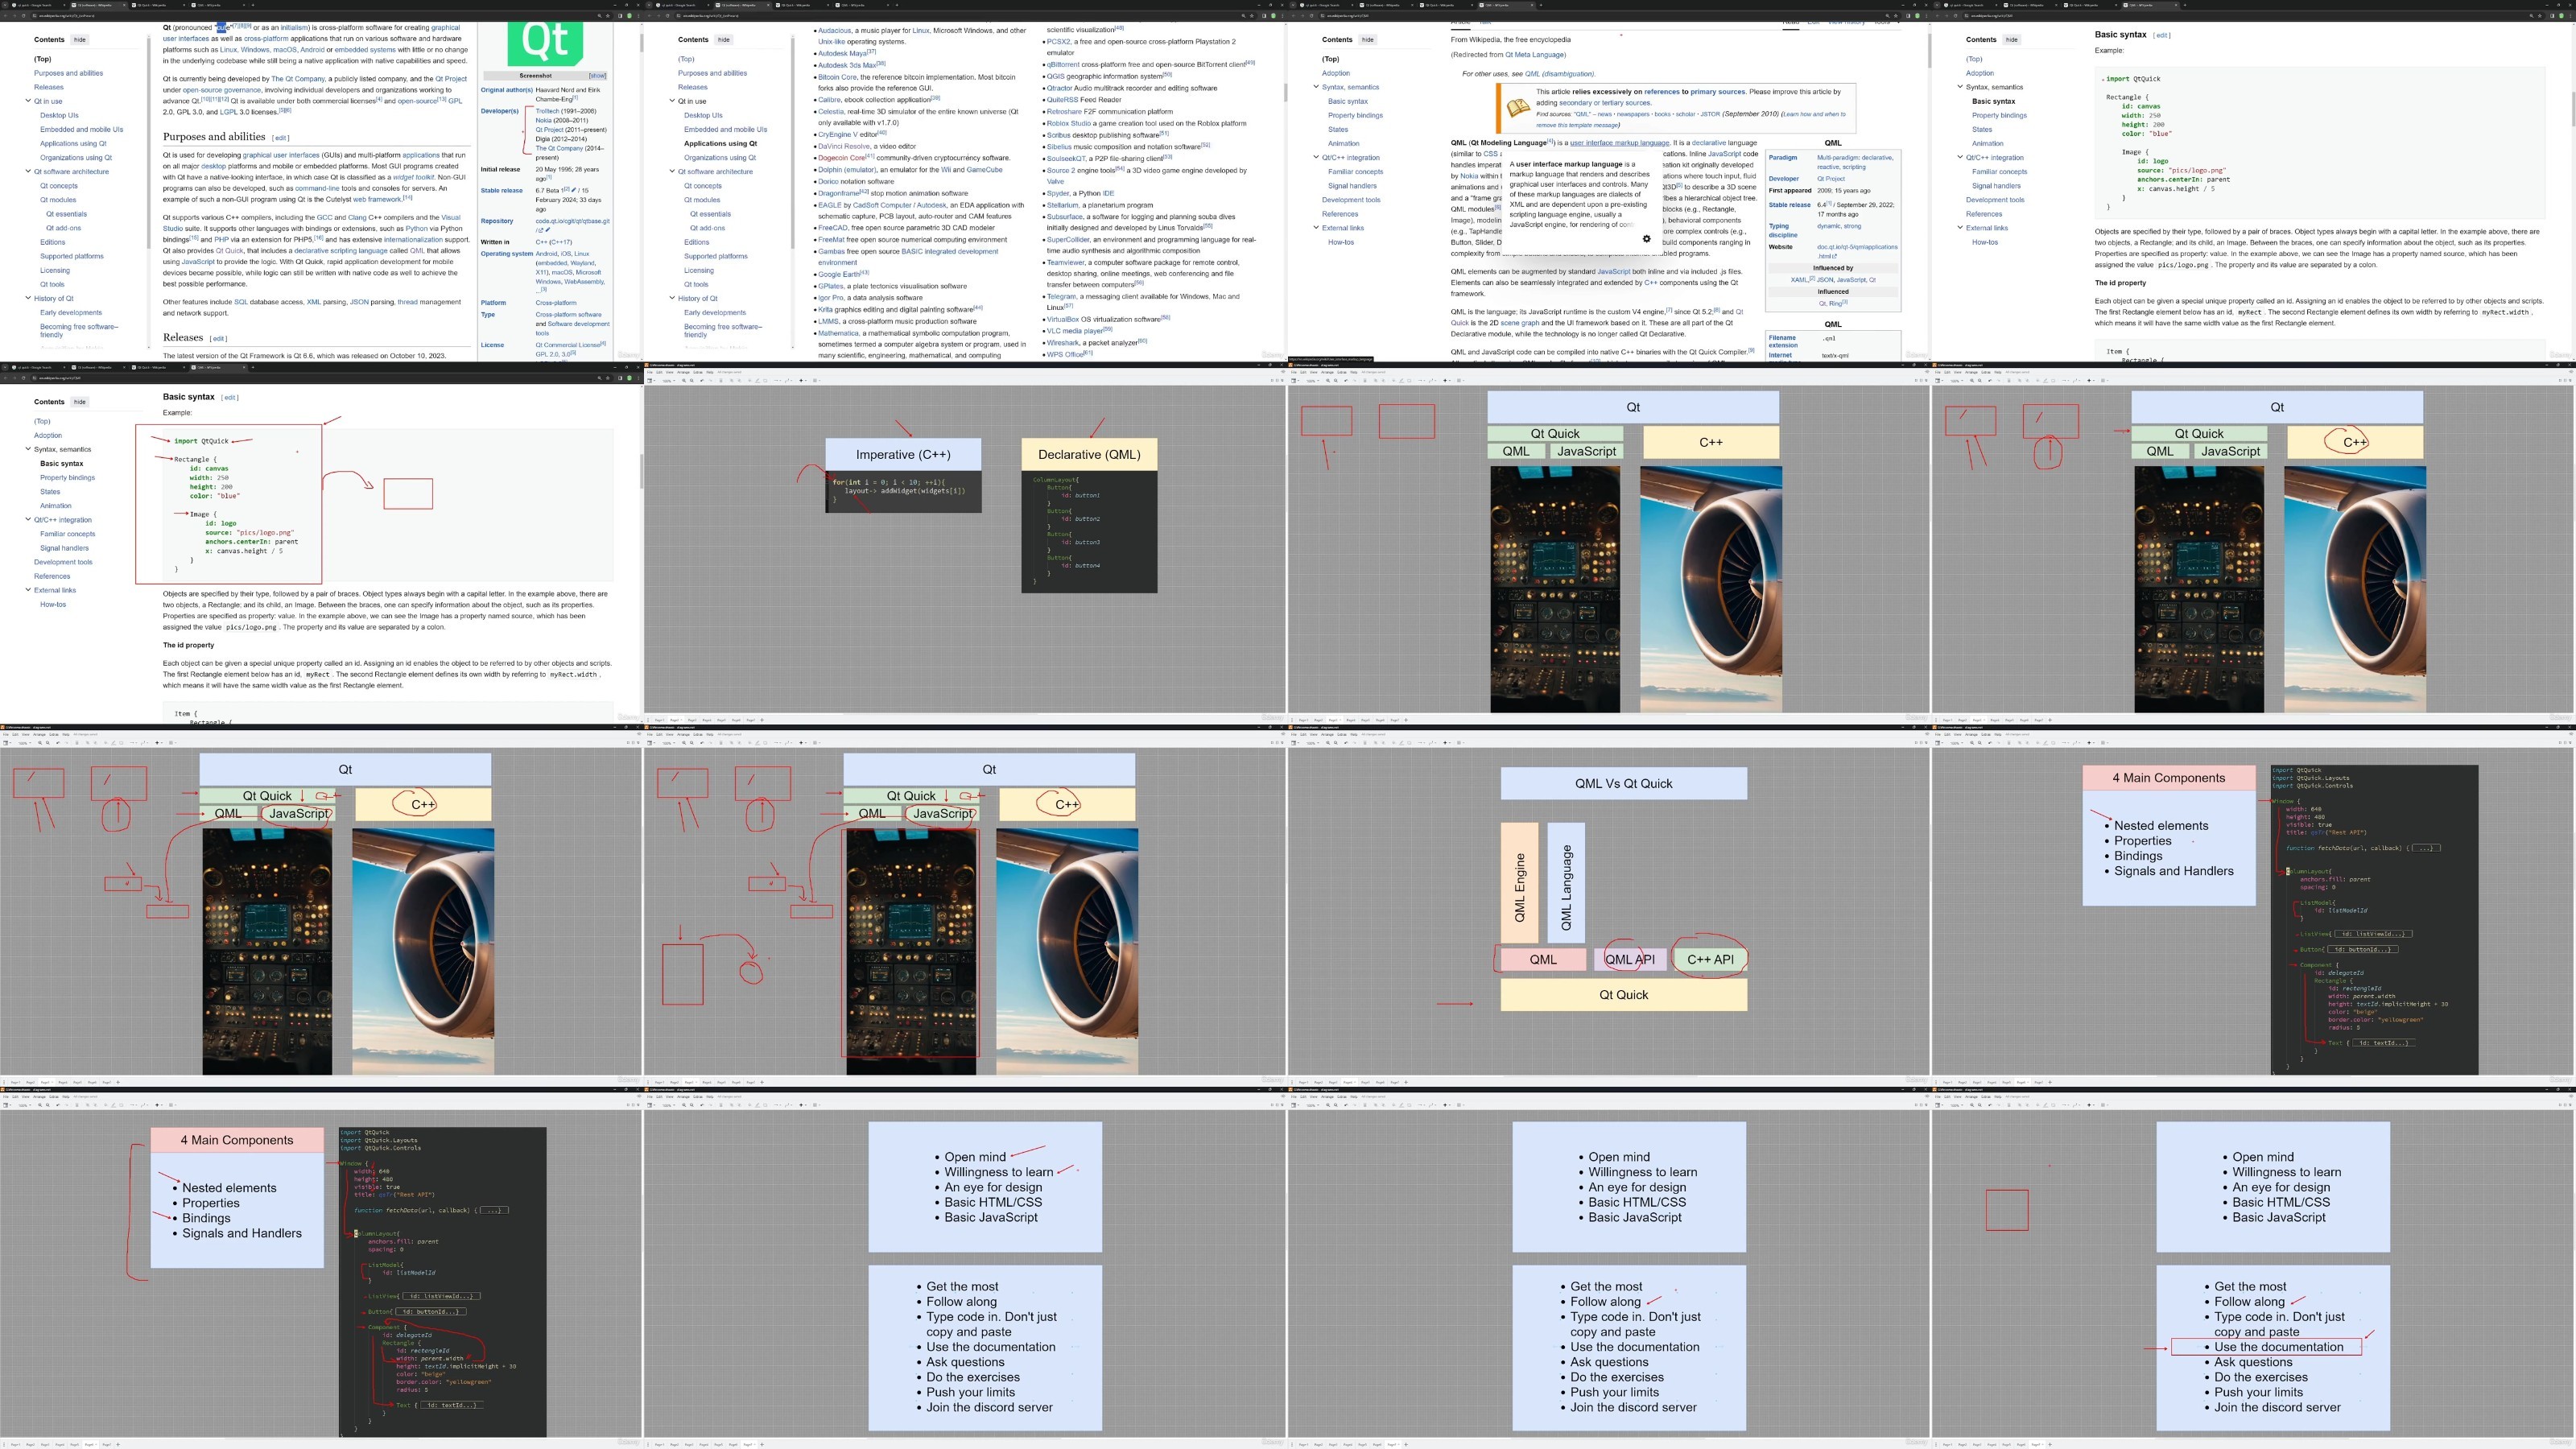The image size is (2576, 1449).
Task: Open the JSTOR source link
Action: click(x=1709, y=114)
